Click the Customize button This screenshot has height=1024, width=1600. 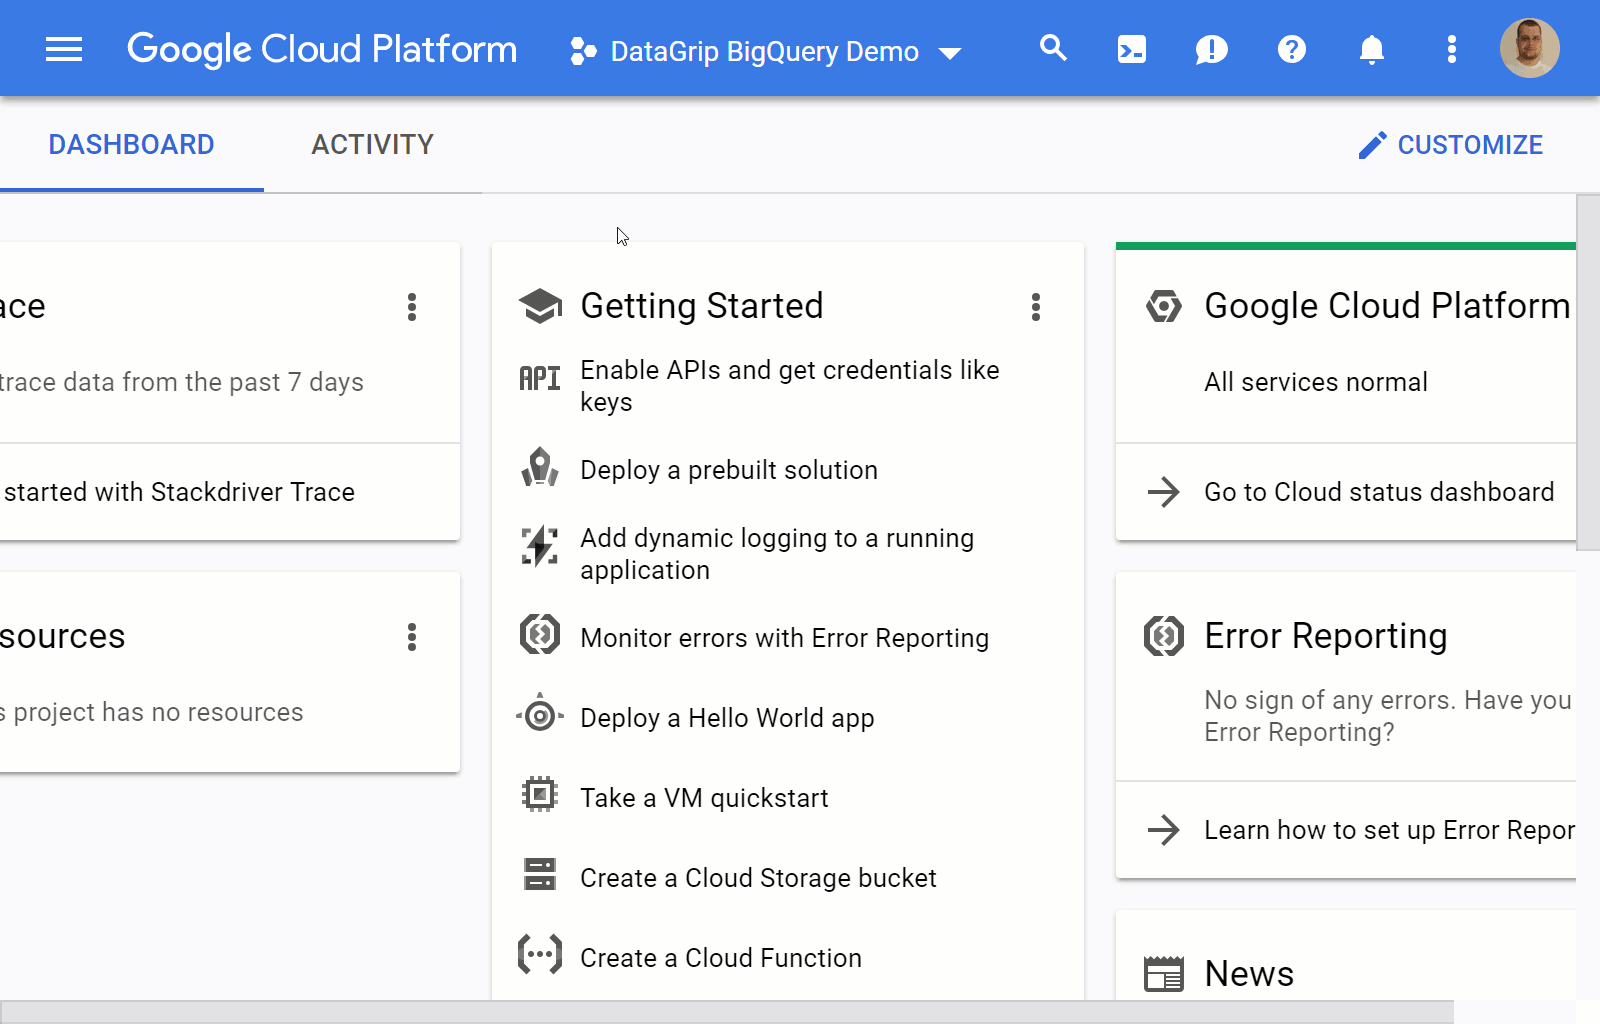click(1450, 145)
